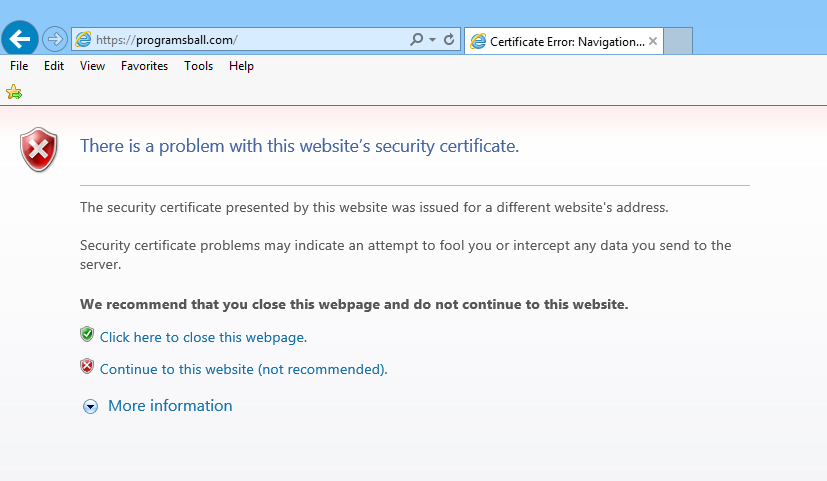The image size is (827, 481).
Task: Open the File menu
Action: click(19, 66)
